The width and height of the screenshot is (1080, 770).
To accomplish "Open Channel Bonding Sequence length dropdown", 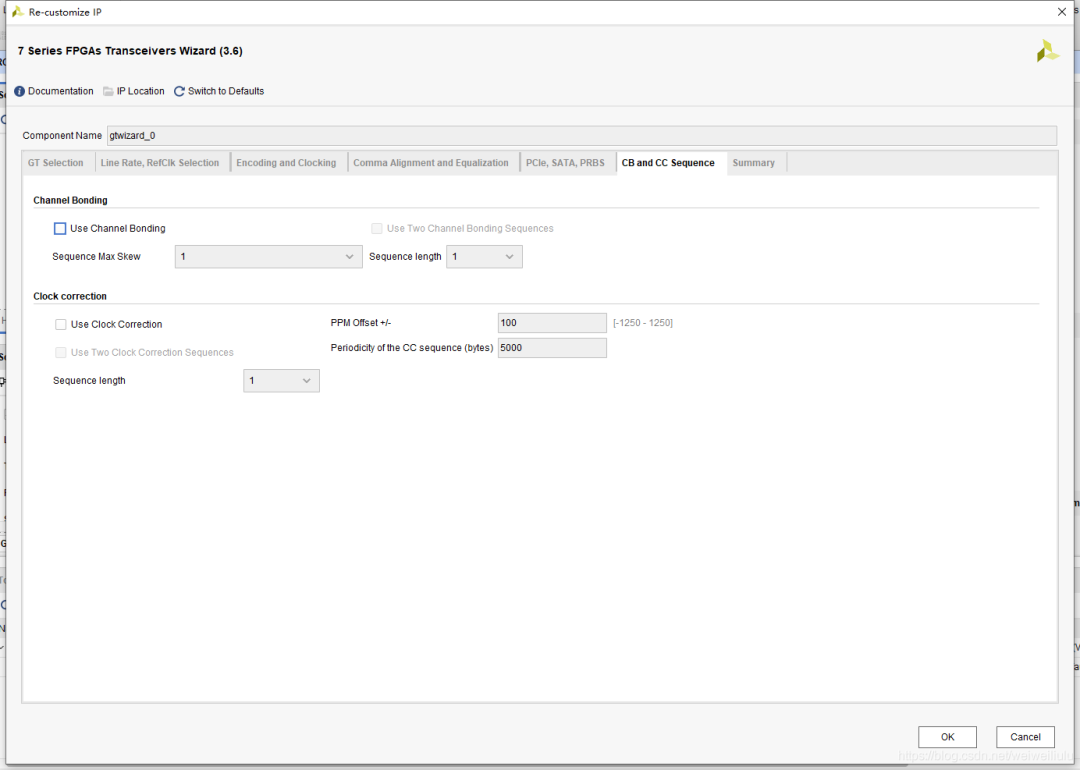I will click(x=484, y=257).
